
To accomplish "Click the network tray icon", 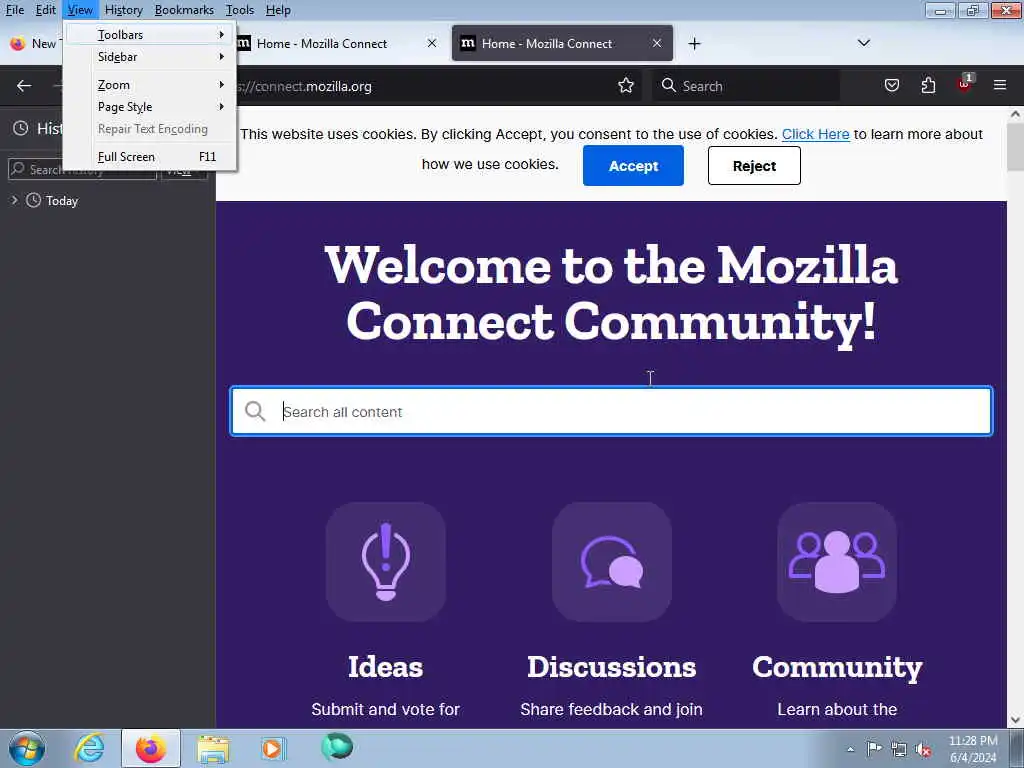I will [x=899, y=749].
